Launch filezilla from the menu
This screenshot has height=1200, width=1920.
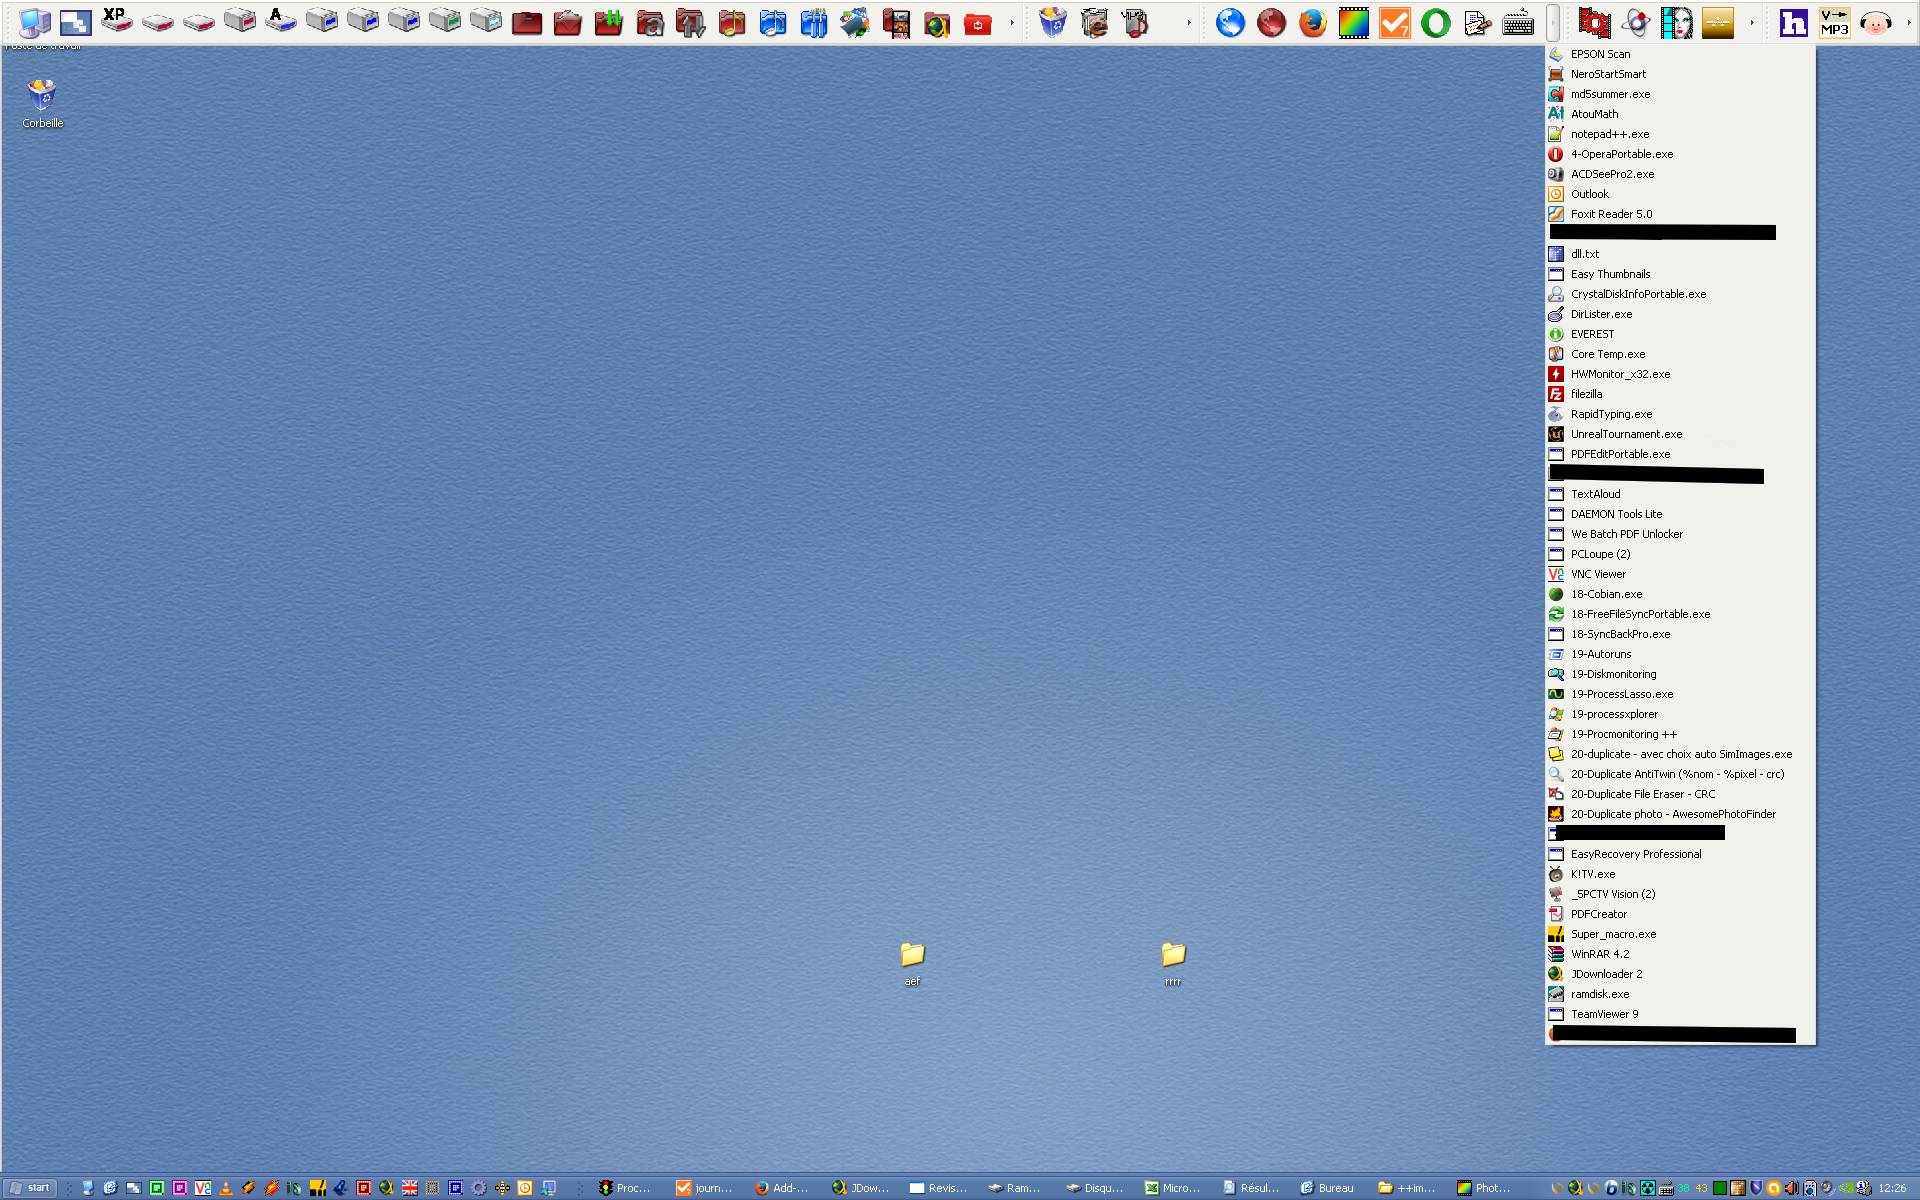[1680, 394]
